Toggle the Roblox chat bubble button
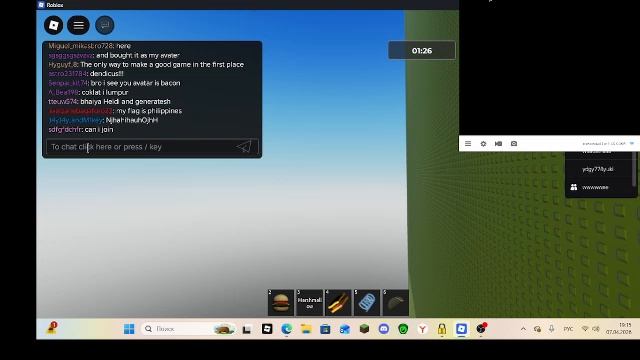Screen dimensions: 640x360 (x=104, y=25)
